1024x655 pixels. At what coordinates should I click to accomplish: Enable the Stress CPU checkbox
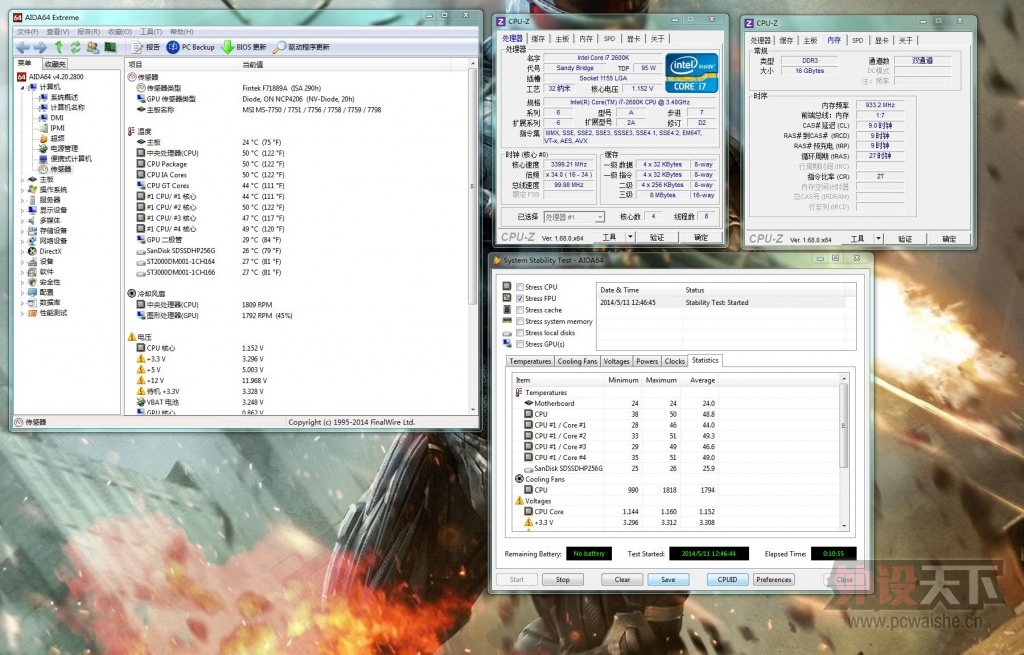click(520, 287)
